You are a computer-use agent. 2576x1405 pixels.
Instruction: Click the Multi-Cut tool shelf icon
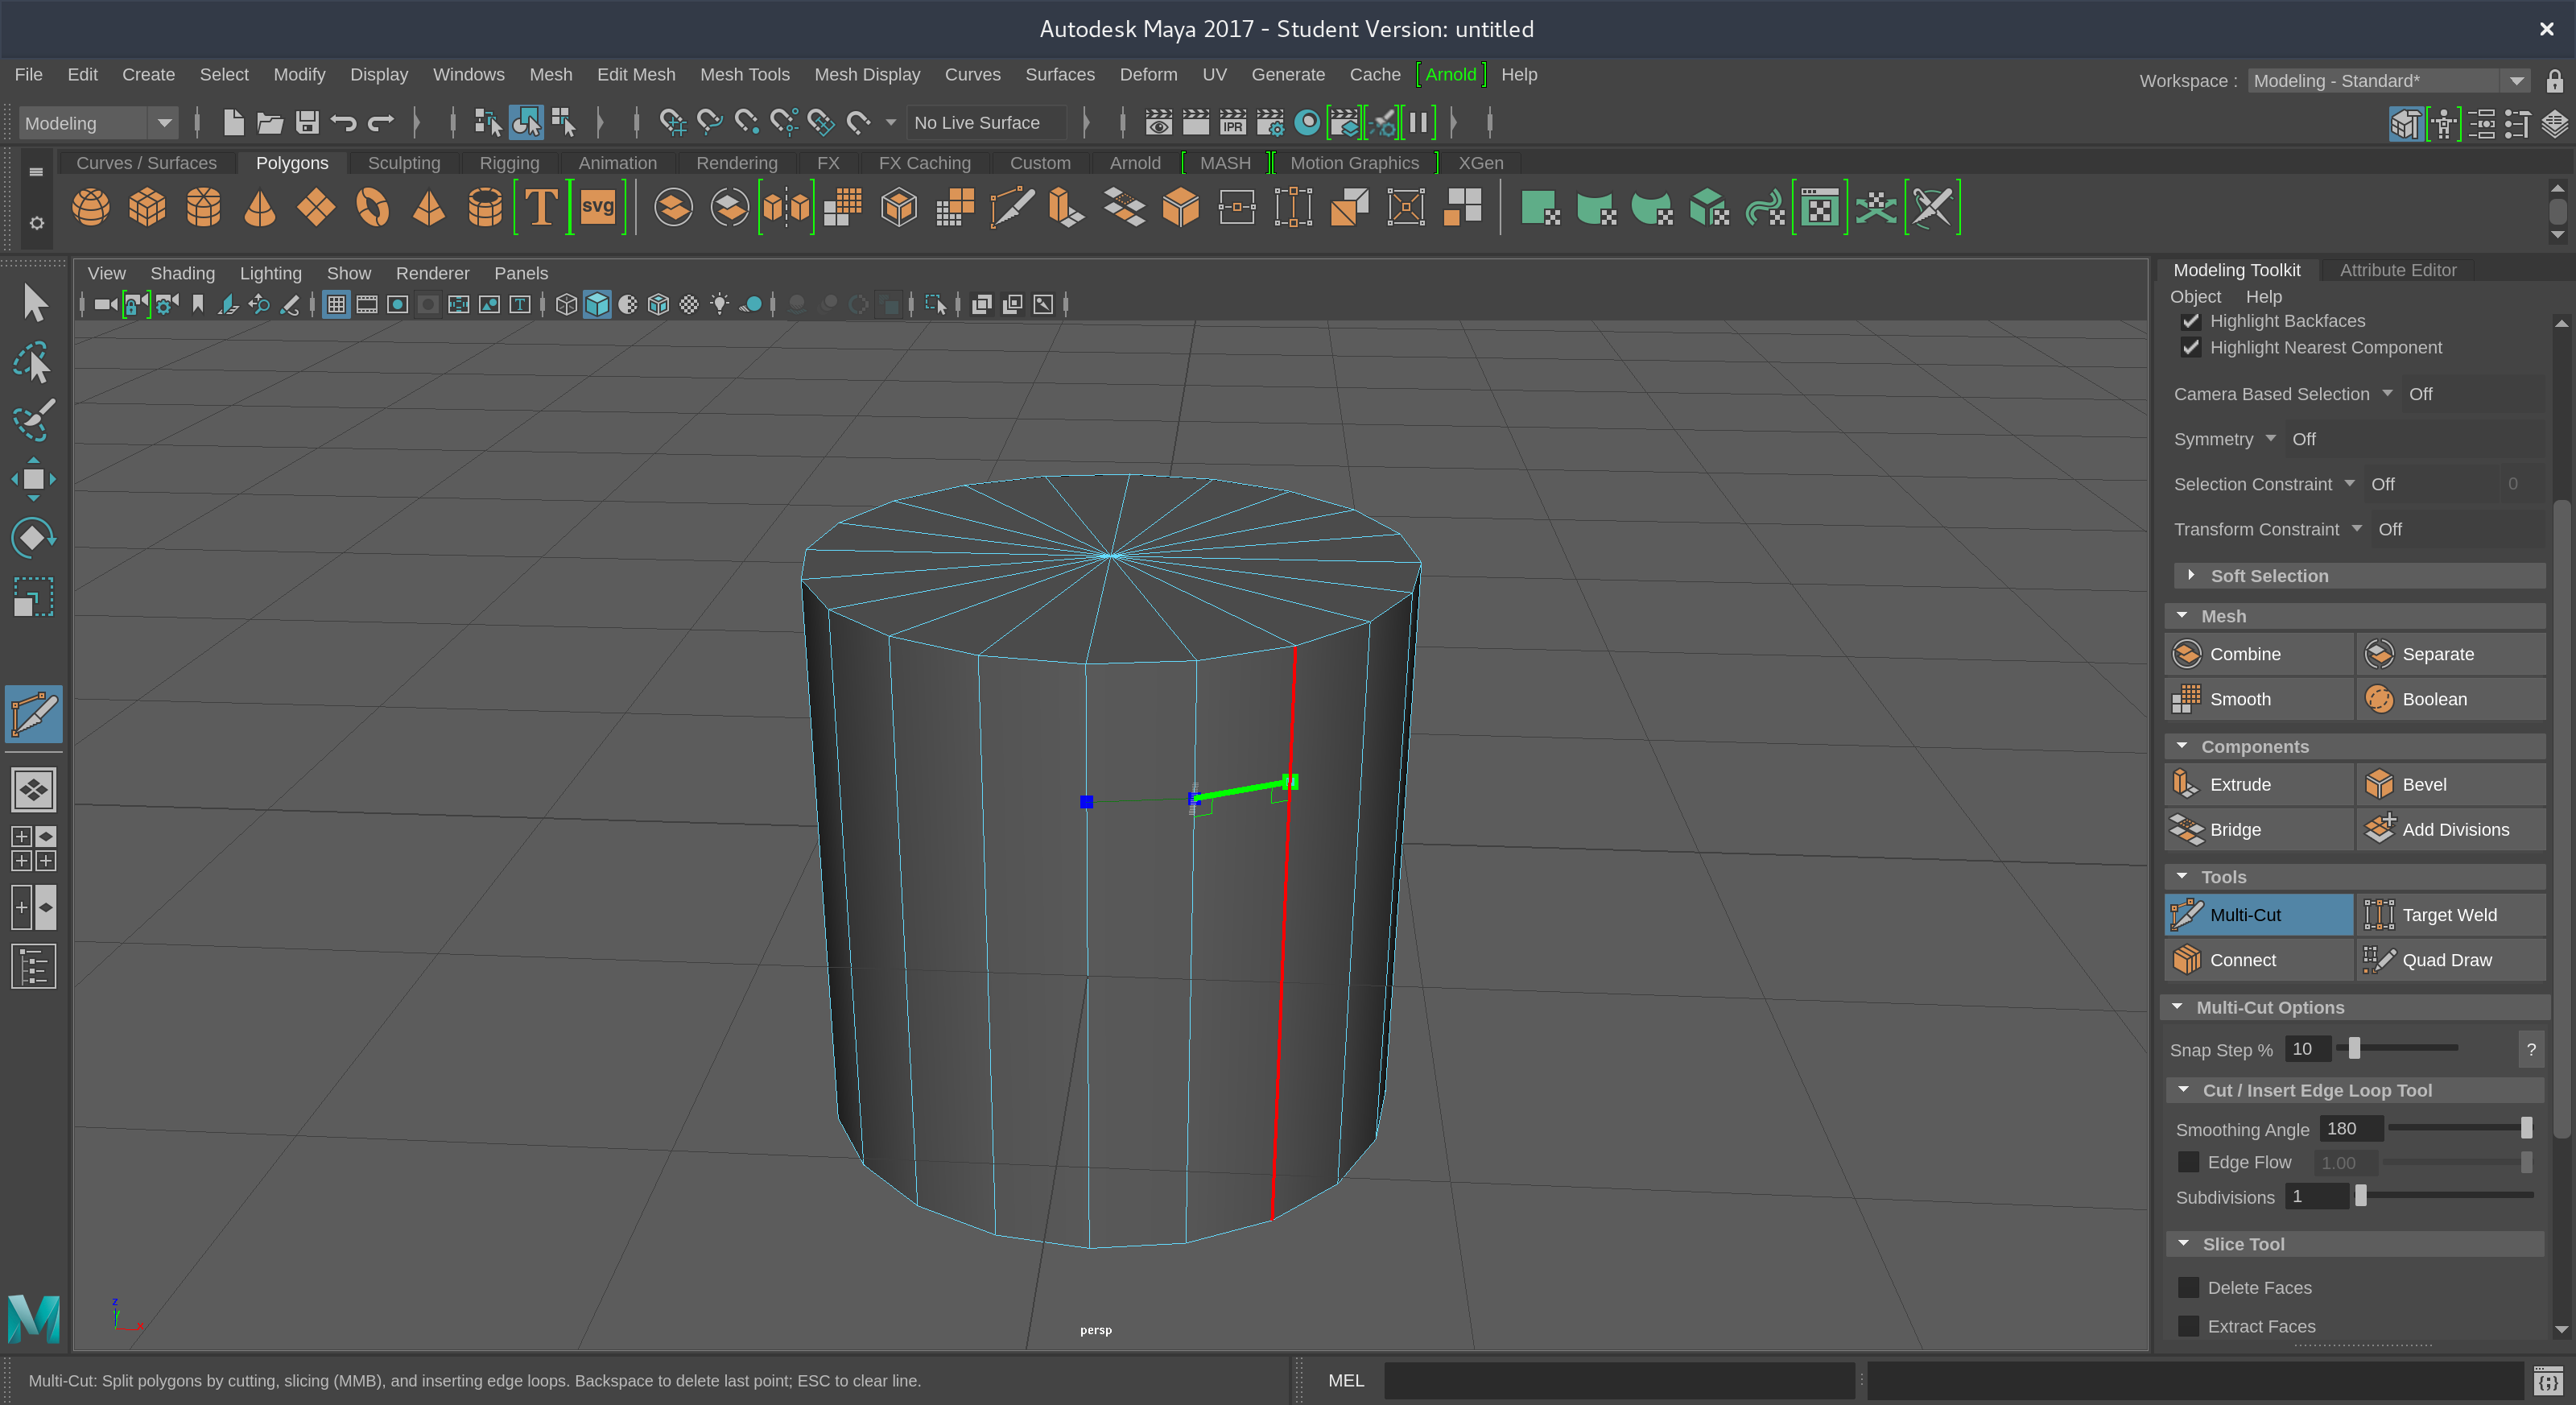(1011, 208)
